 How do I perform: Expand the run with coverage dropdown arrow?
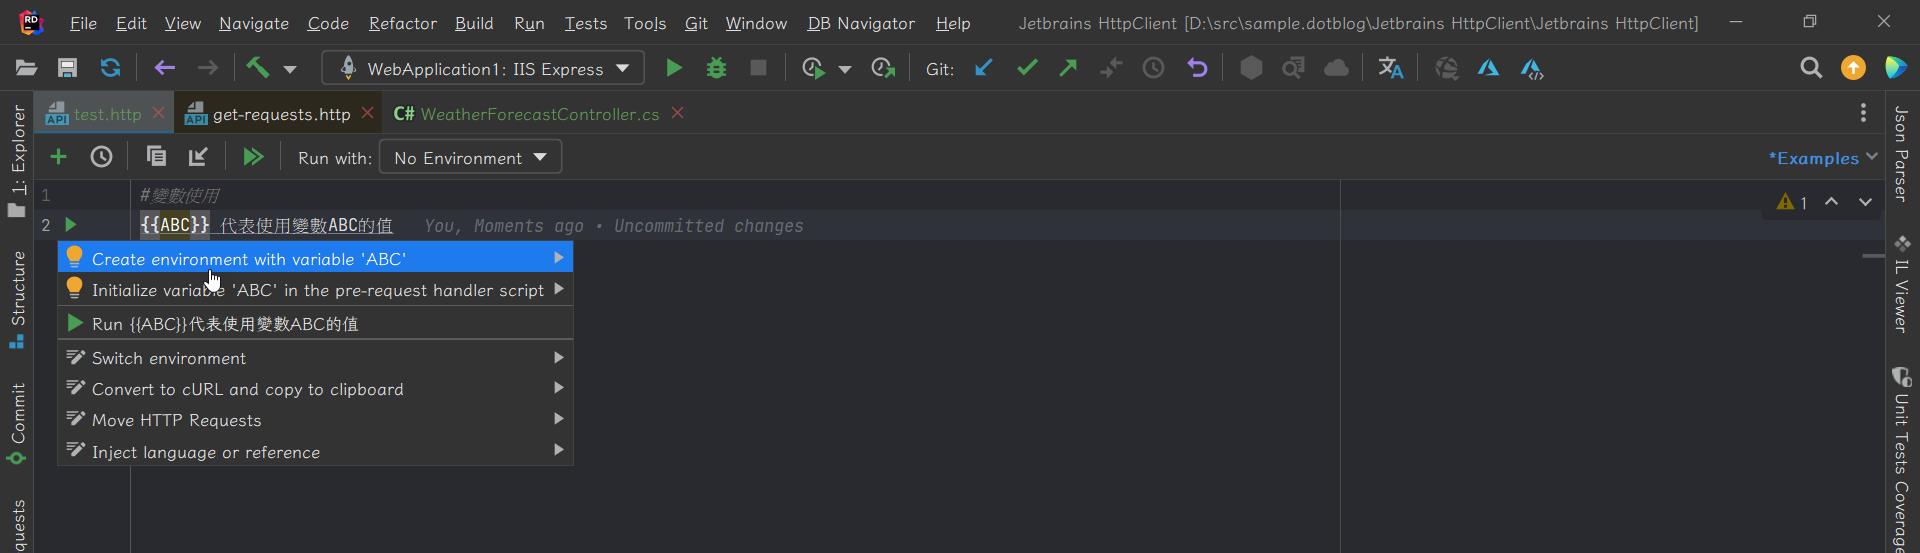[845, 69]
